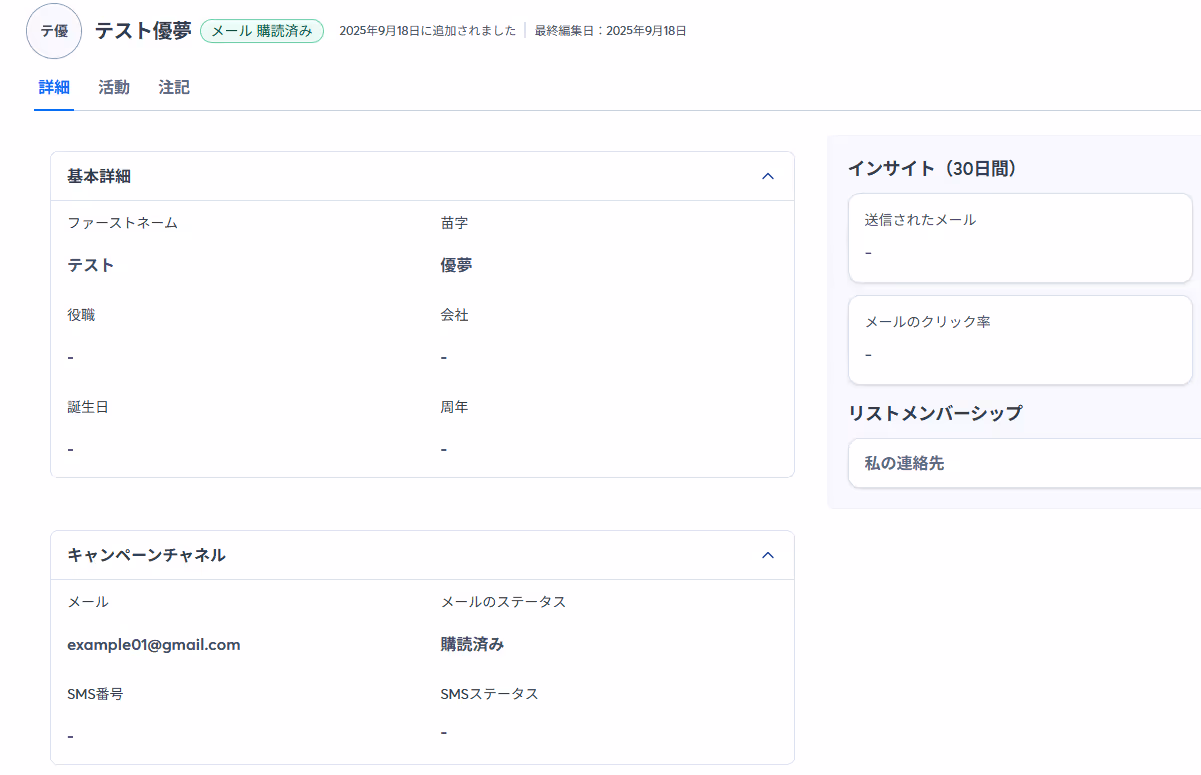Click the メールのクリック率 insight card
Image resolution: width=1201 pixels, height=775 pixels.
tap(1020, 340)
